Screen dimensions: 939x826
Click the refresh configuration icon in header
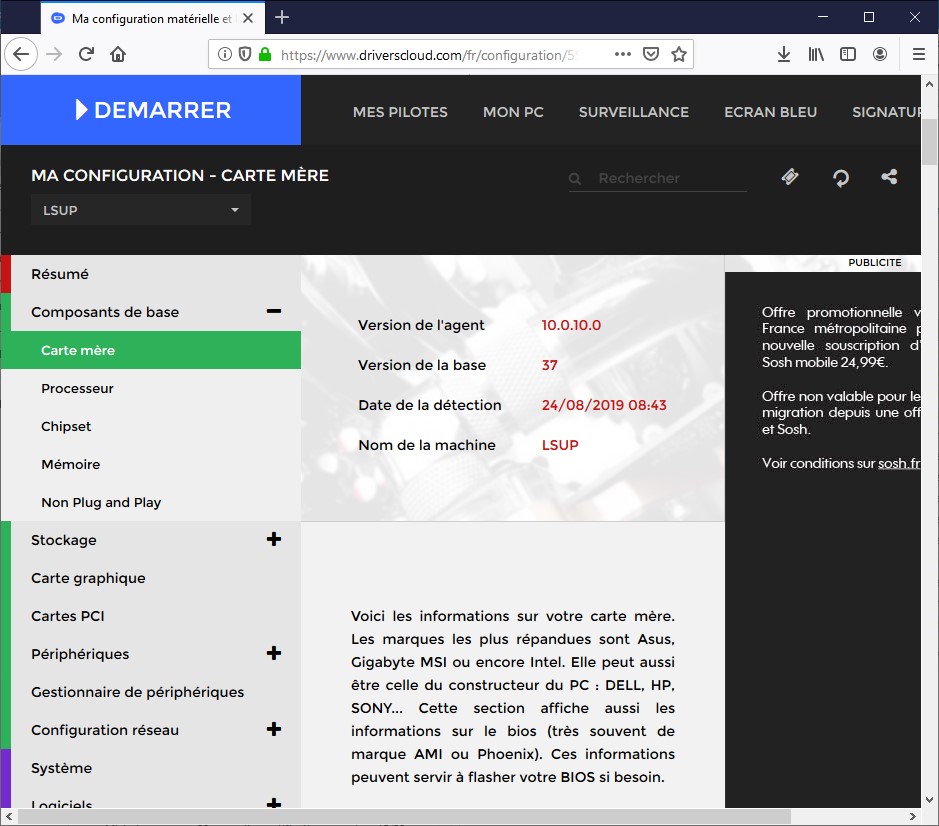click(x=841, y=178)
